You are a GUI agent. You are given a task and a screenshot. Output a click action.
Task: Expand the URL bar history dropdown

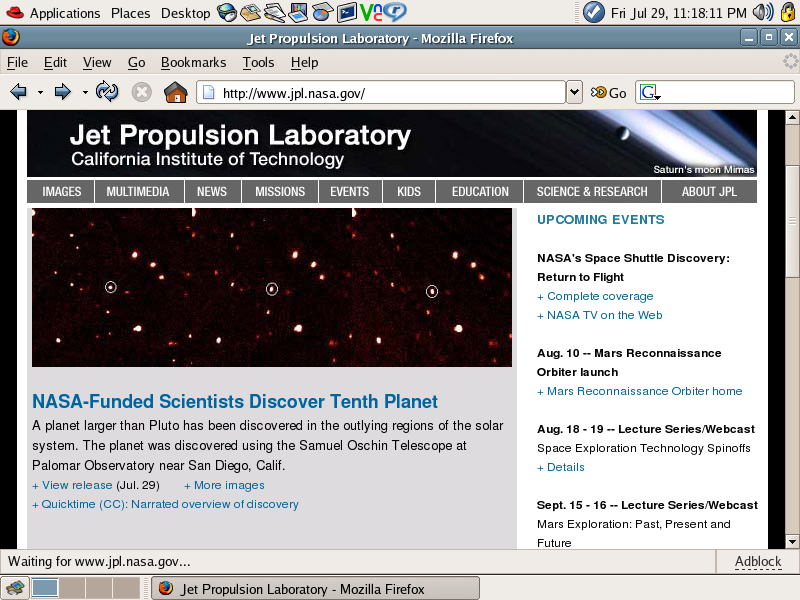(574, 92)
